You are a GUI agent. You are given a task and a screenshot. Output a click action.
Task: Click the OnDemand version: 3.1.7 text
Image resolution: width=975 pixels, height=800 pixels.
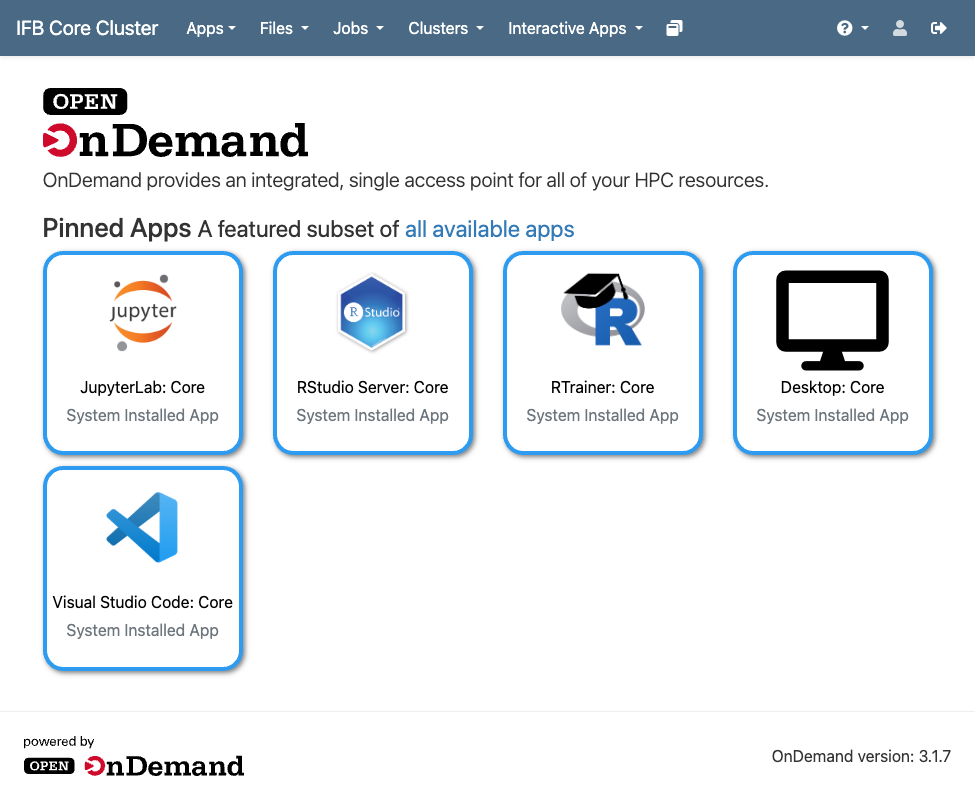tap(861, 756)
